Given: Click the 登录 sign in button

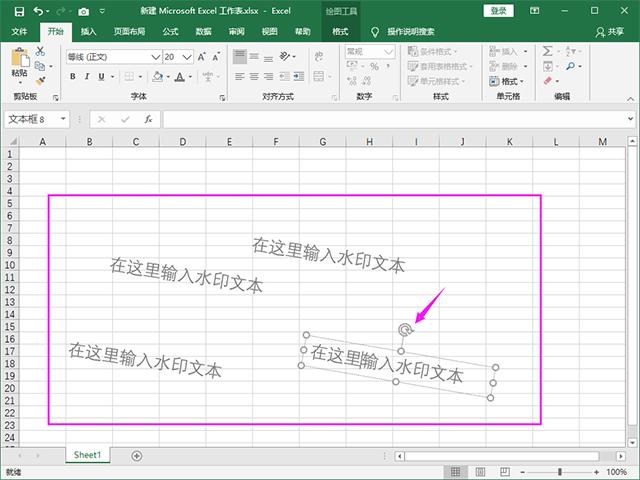Looking at the screenshot, I should [x=498, y=11].
